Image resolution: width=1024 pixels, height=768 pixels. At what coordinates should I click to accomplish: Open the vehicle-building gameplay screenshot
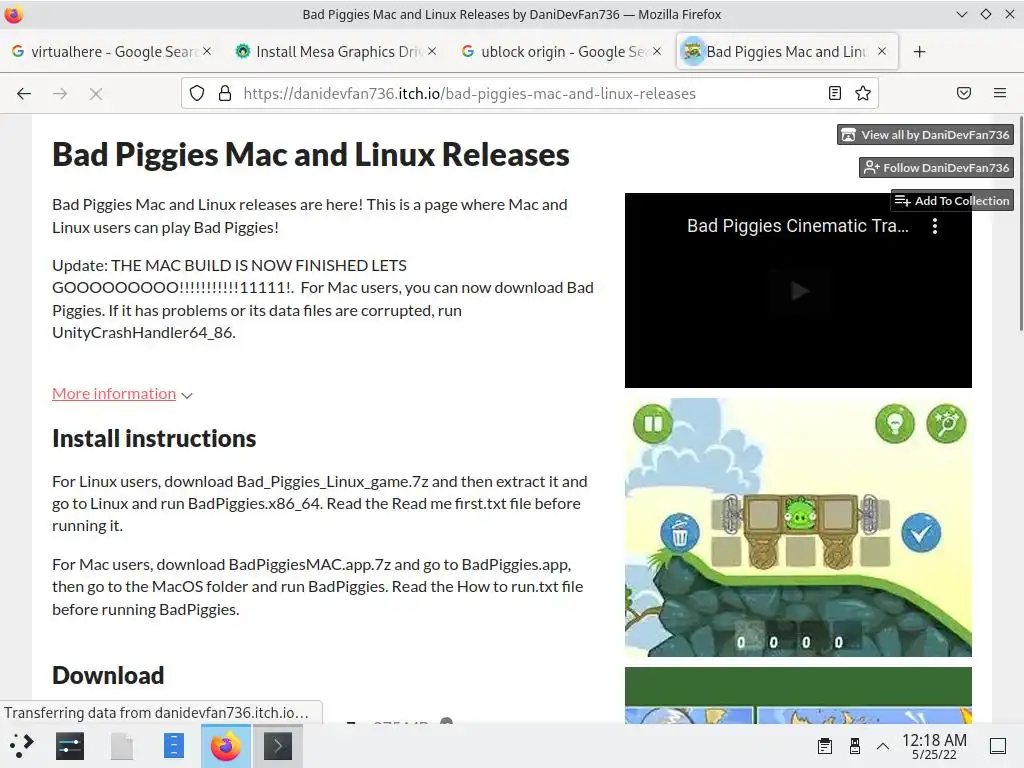pyautogui.click(x=798, y=528)
